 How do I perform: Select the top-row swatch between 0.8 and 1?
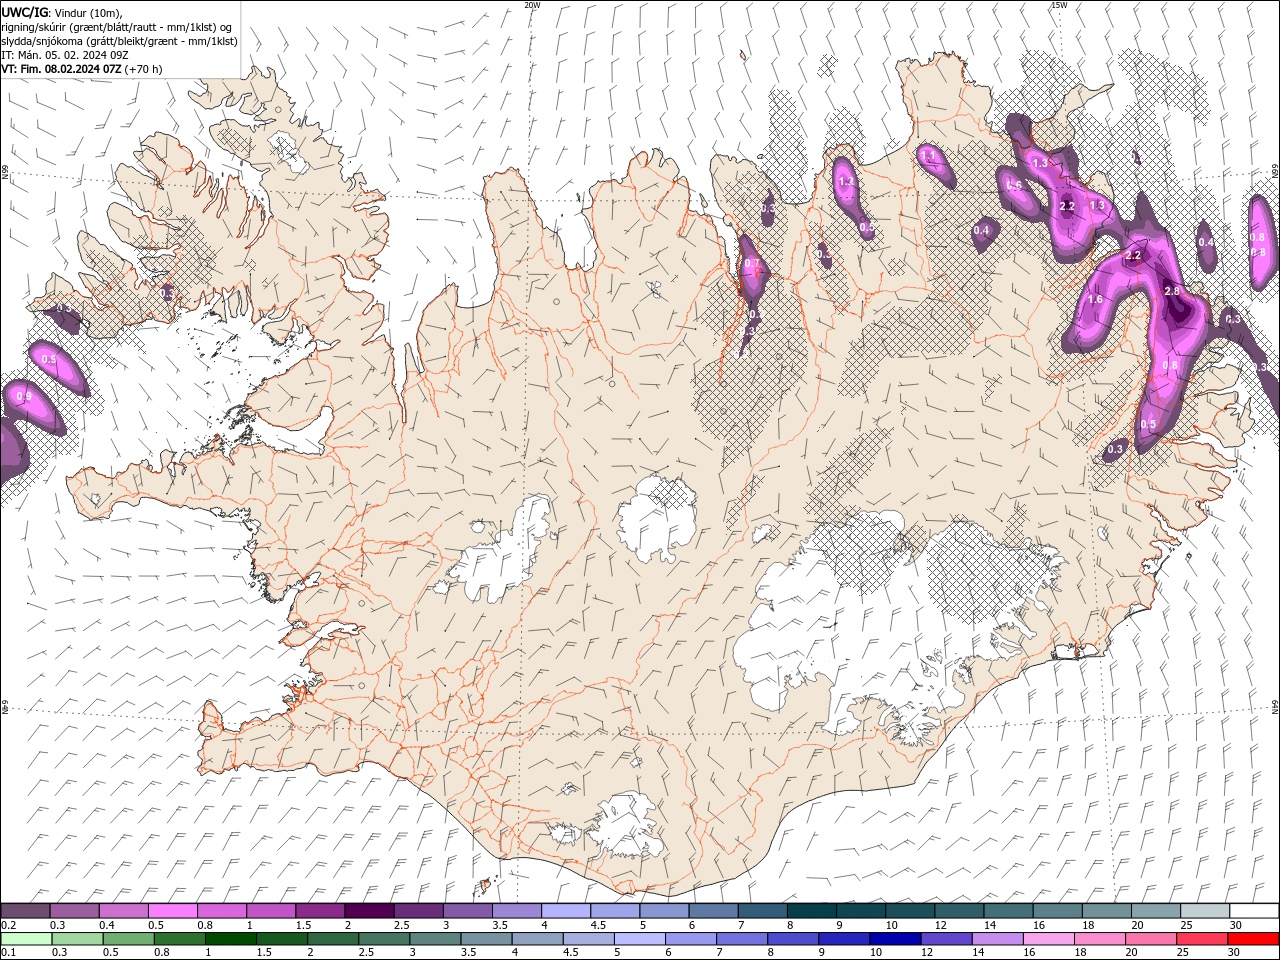[x=221, y=911]
